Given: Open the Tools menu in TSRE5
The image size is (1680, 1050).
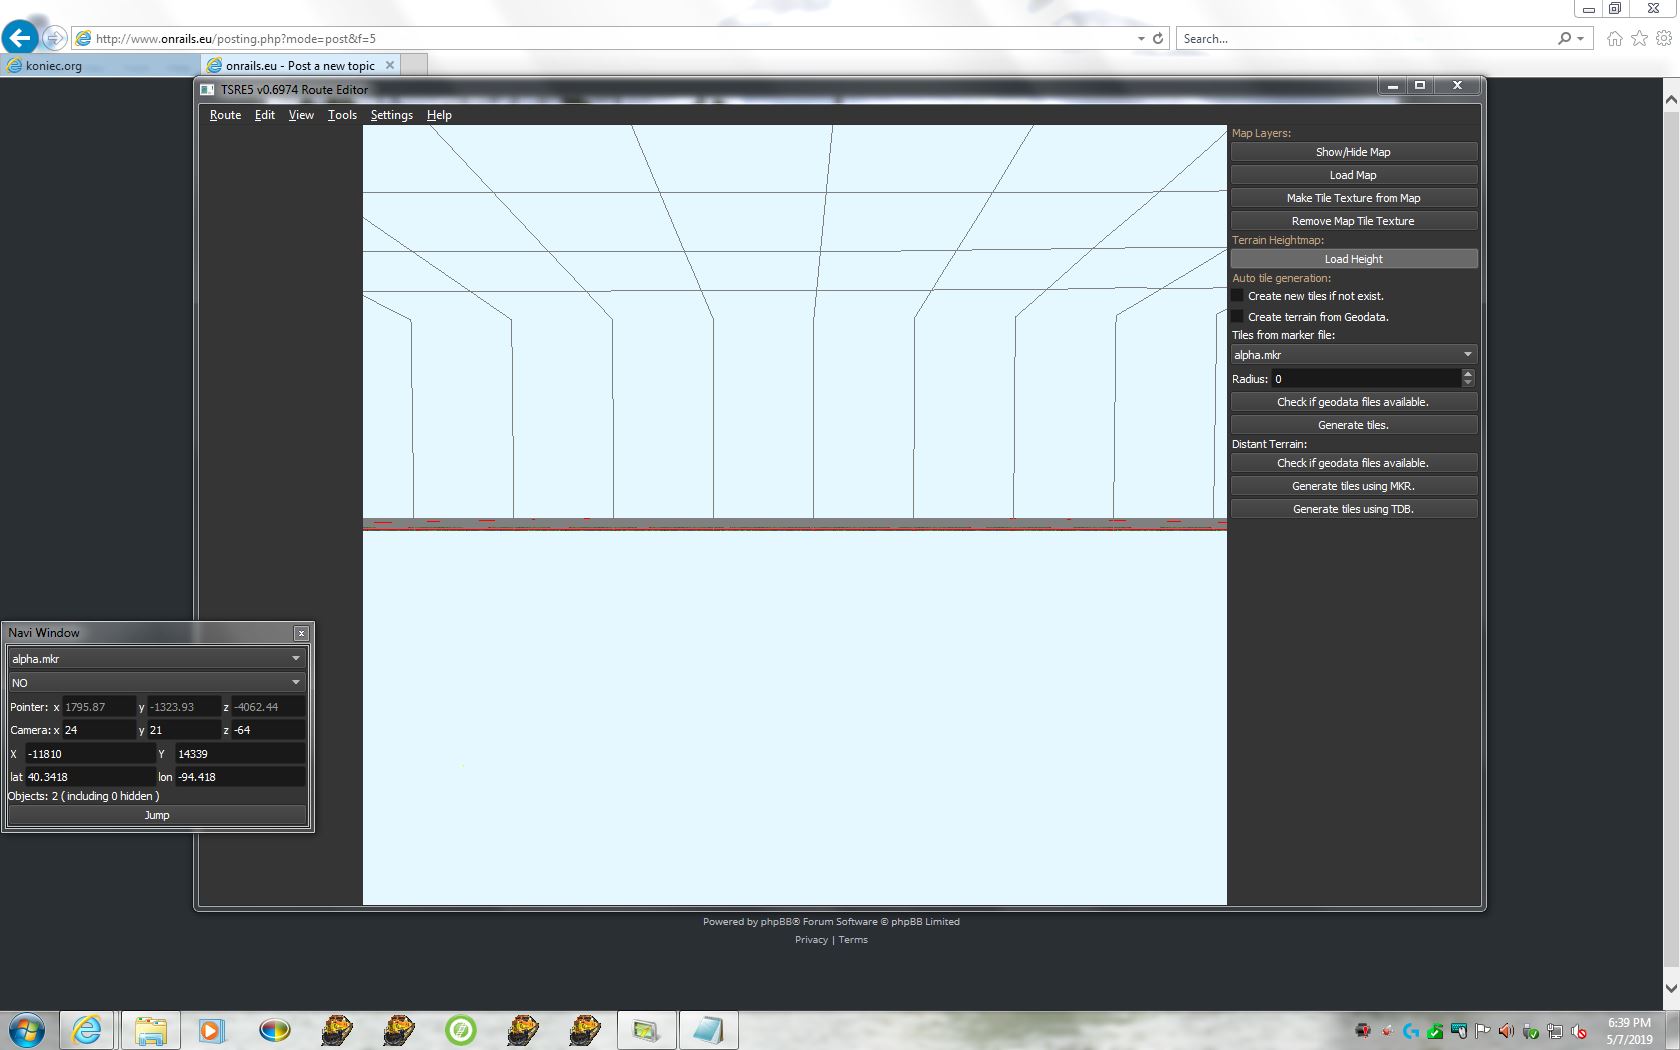Looking at the screenshot, I should point(342,115).
